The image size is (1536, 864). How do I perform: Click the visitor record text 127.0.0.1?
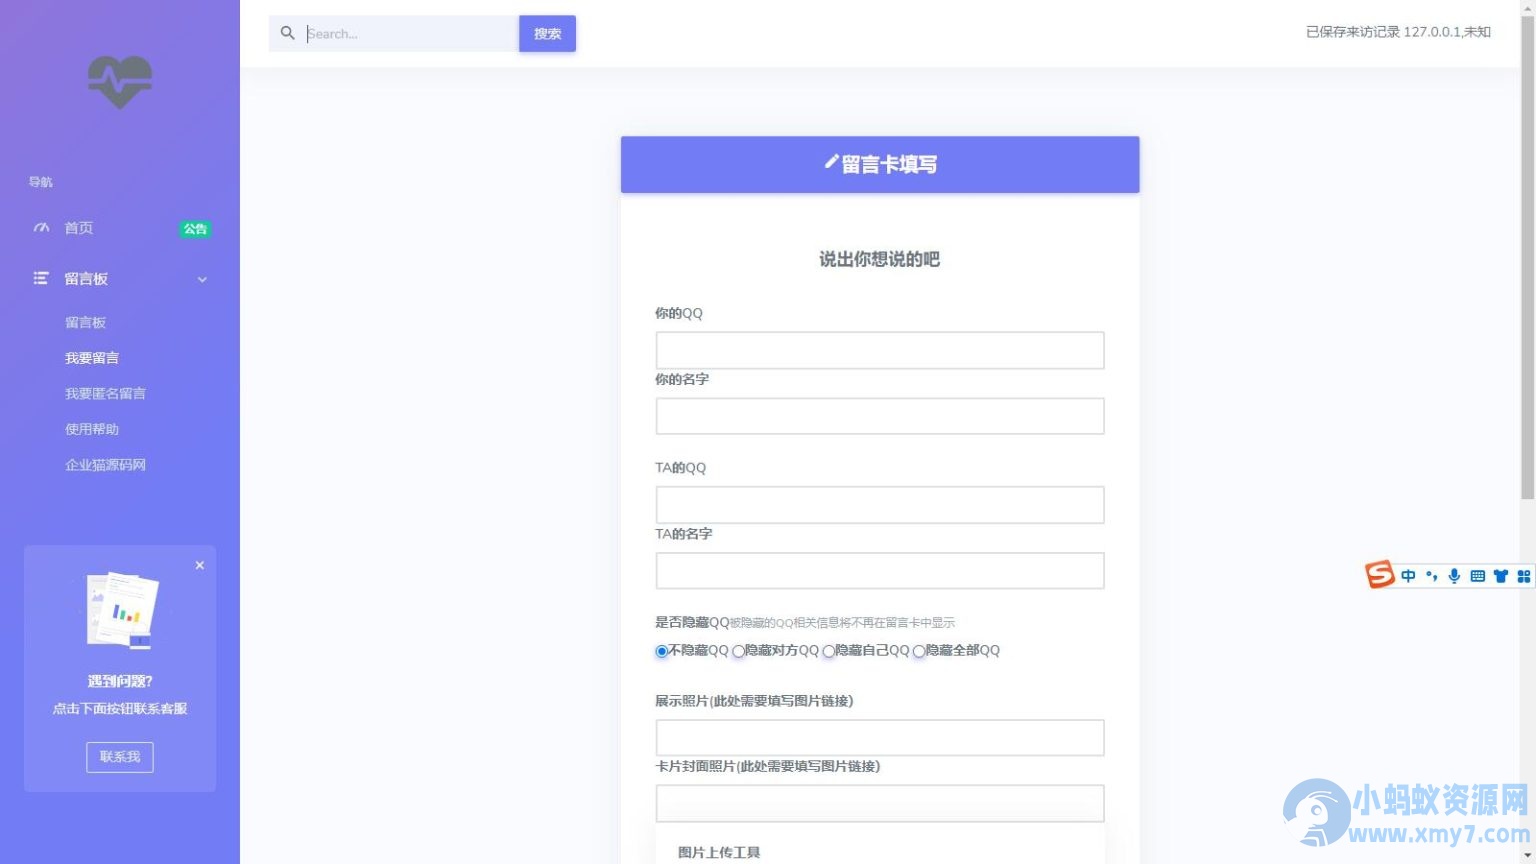1398,32
